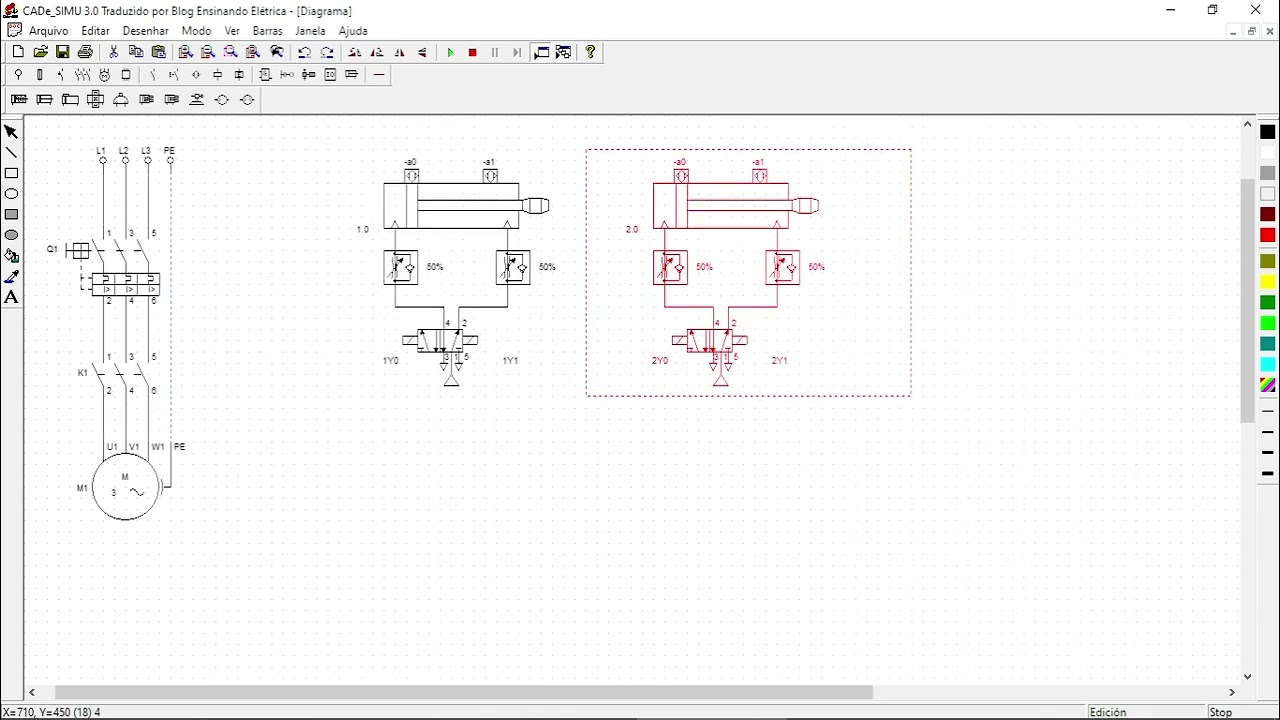Select the hollow ellipse tool
Screen dimensions: 1280x720
pos(12,194)
